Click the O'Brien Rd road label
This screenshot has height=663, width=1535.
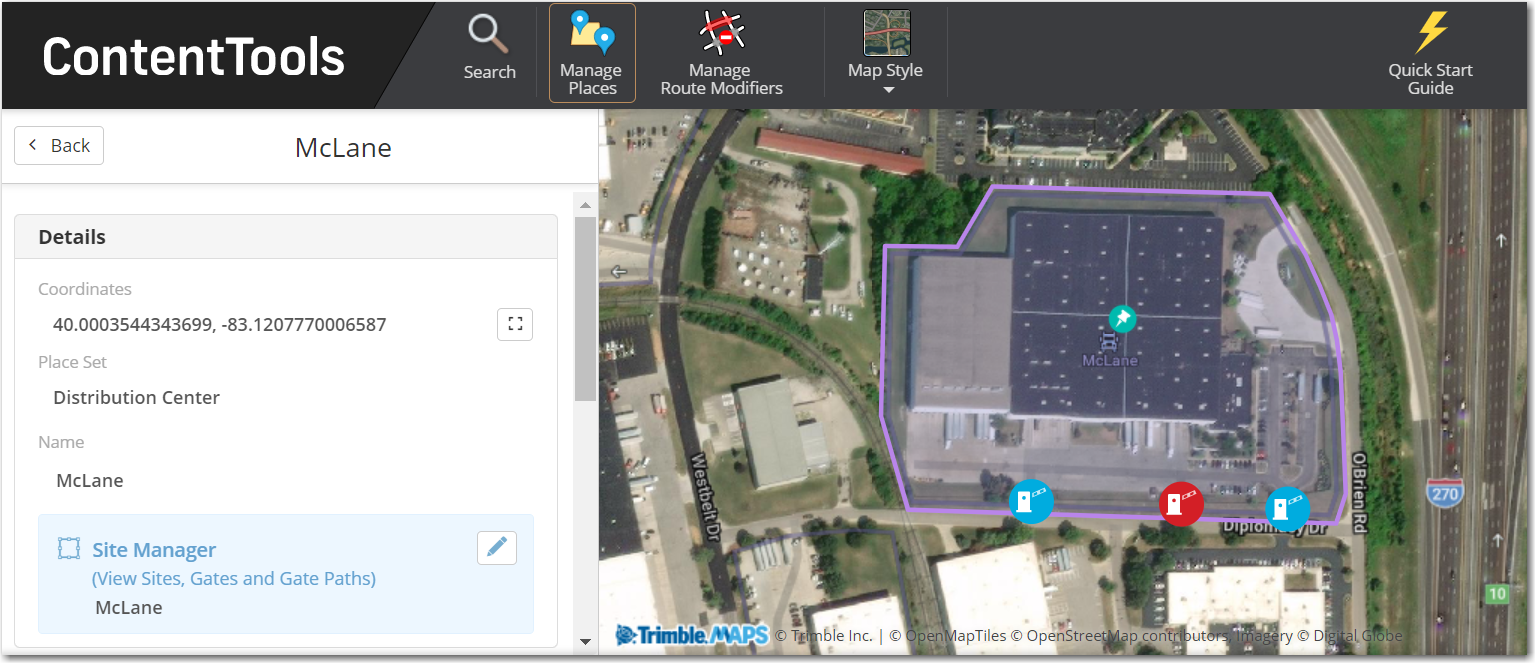[1359, 491]
